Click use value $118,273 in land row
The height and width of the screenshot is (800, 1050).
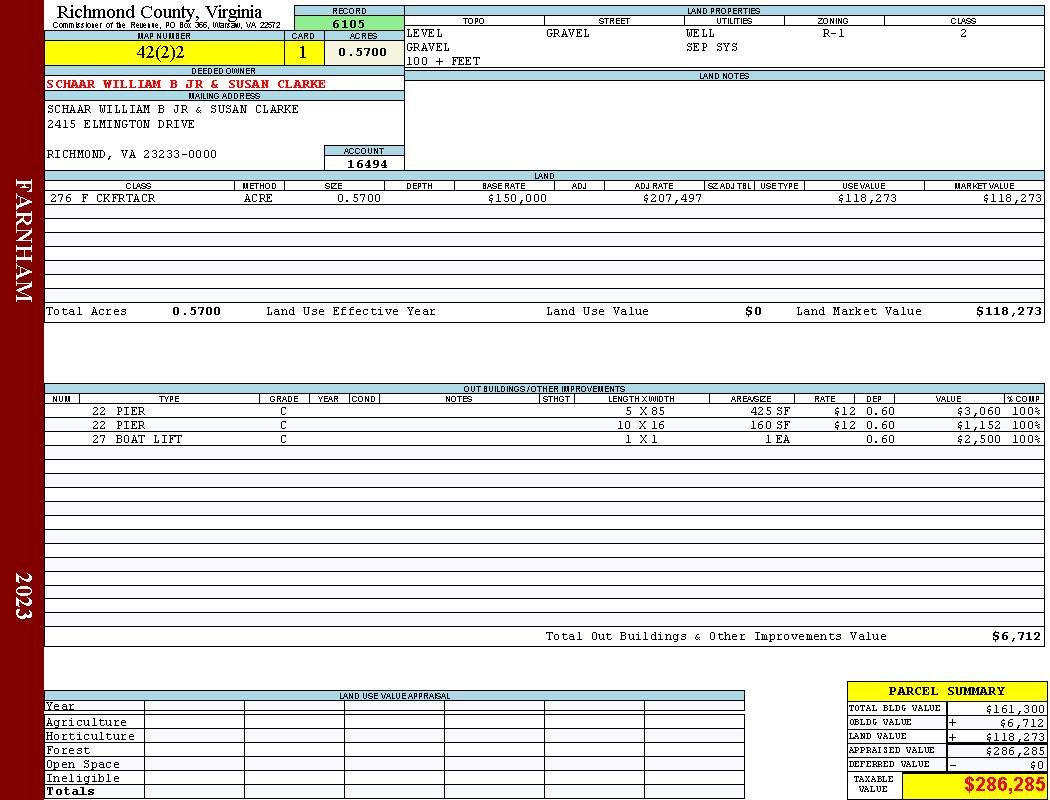[x=867, y=198]
